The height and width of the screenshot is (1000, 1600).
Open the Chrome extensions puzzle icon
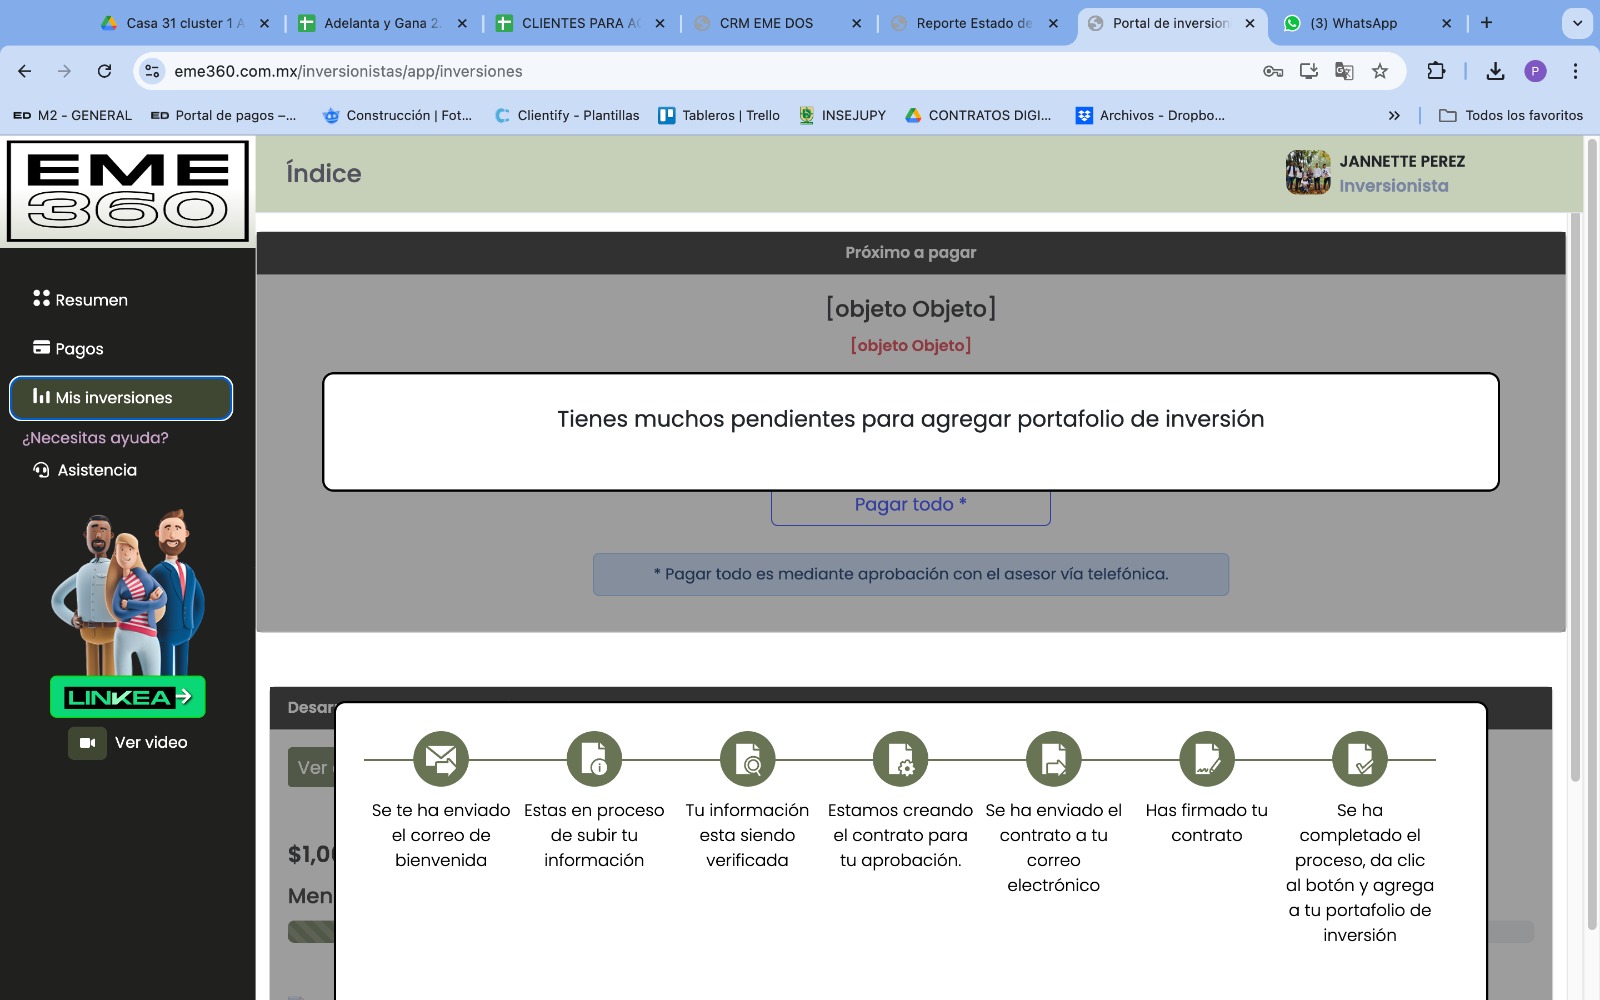1436,71
